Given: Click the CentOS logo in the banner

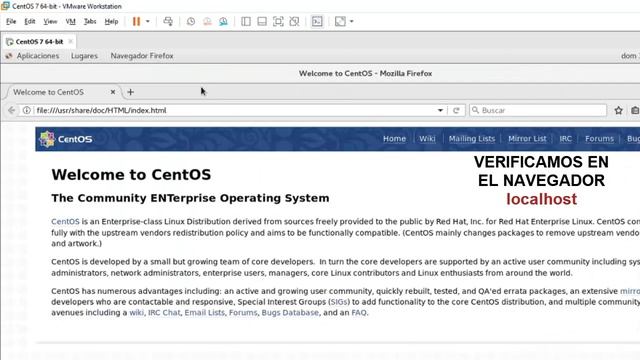Looking at the screenshot, I should click(x=66, y=139).
